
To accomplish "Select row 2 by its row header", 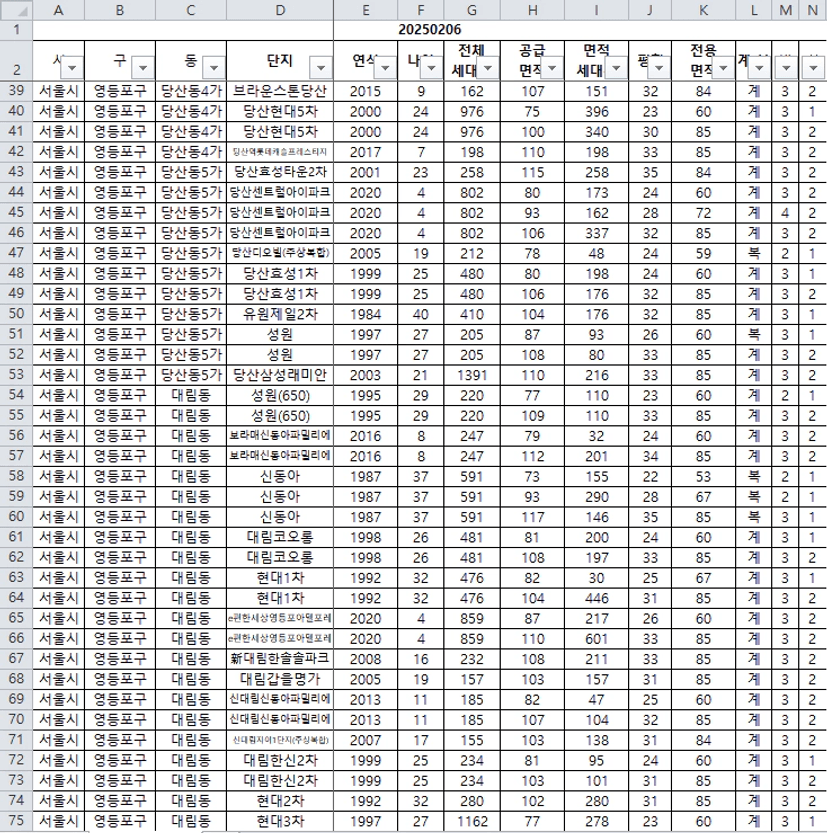I will [x=16, y=61].
